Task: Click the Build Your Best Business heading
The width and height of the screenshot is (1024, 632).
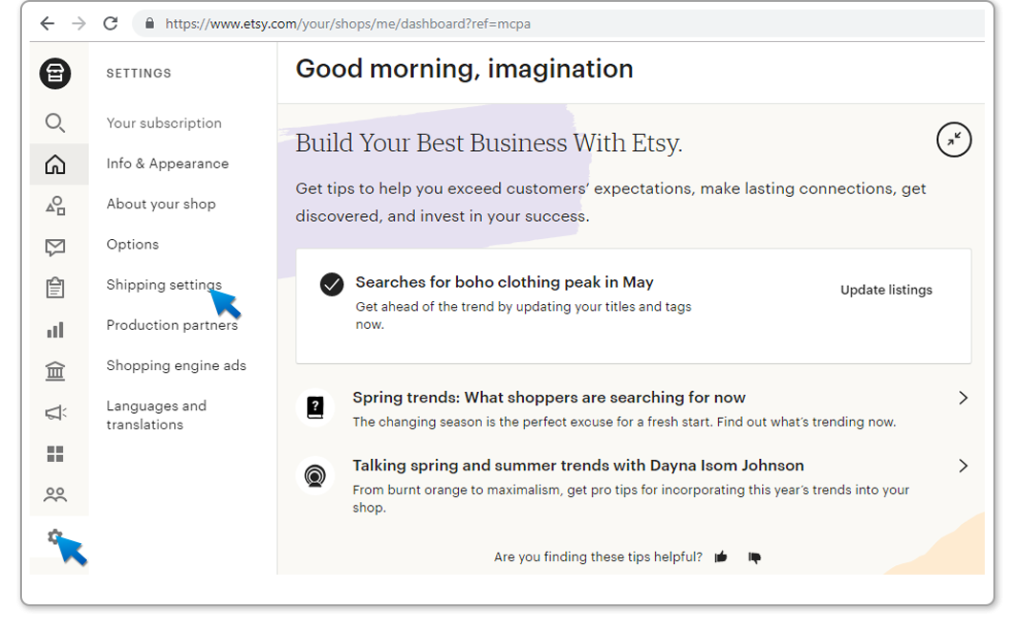Action: [x=488, y=143]
